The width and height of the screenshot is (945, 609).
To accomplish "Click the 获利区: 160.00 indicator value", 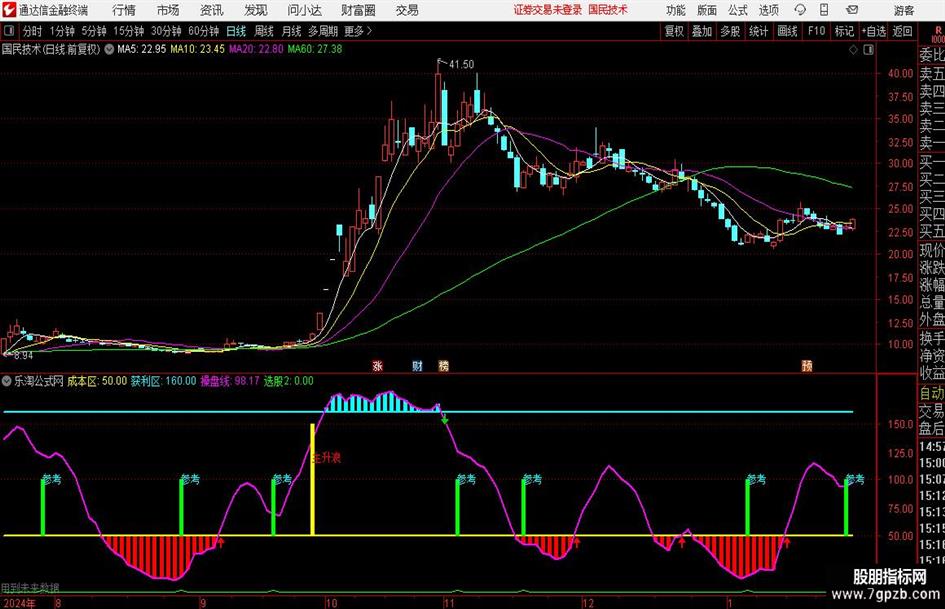I will [164, 381].
